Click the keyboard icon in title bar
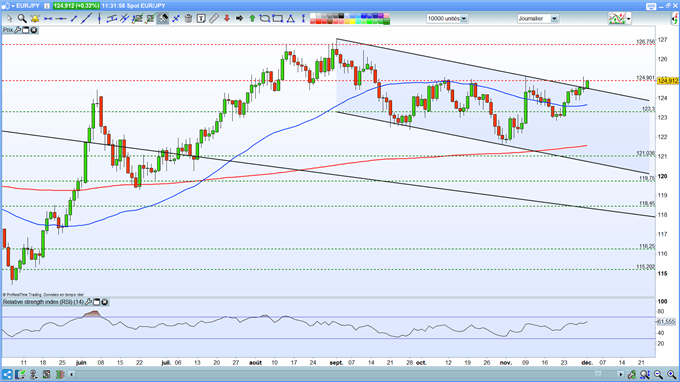680x382 pixels. pyautogui.click(x=651, y=6)
